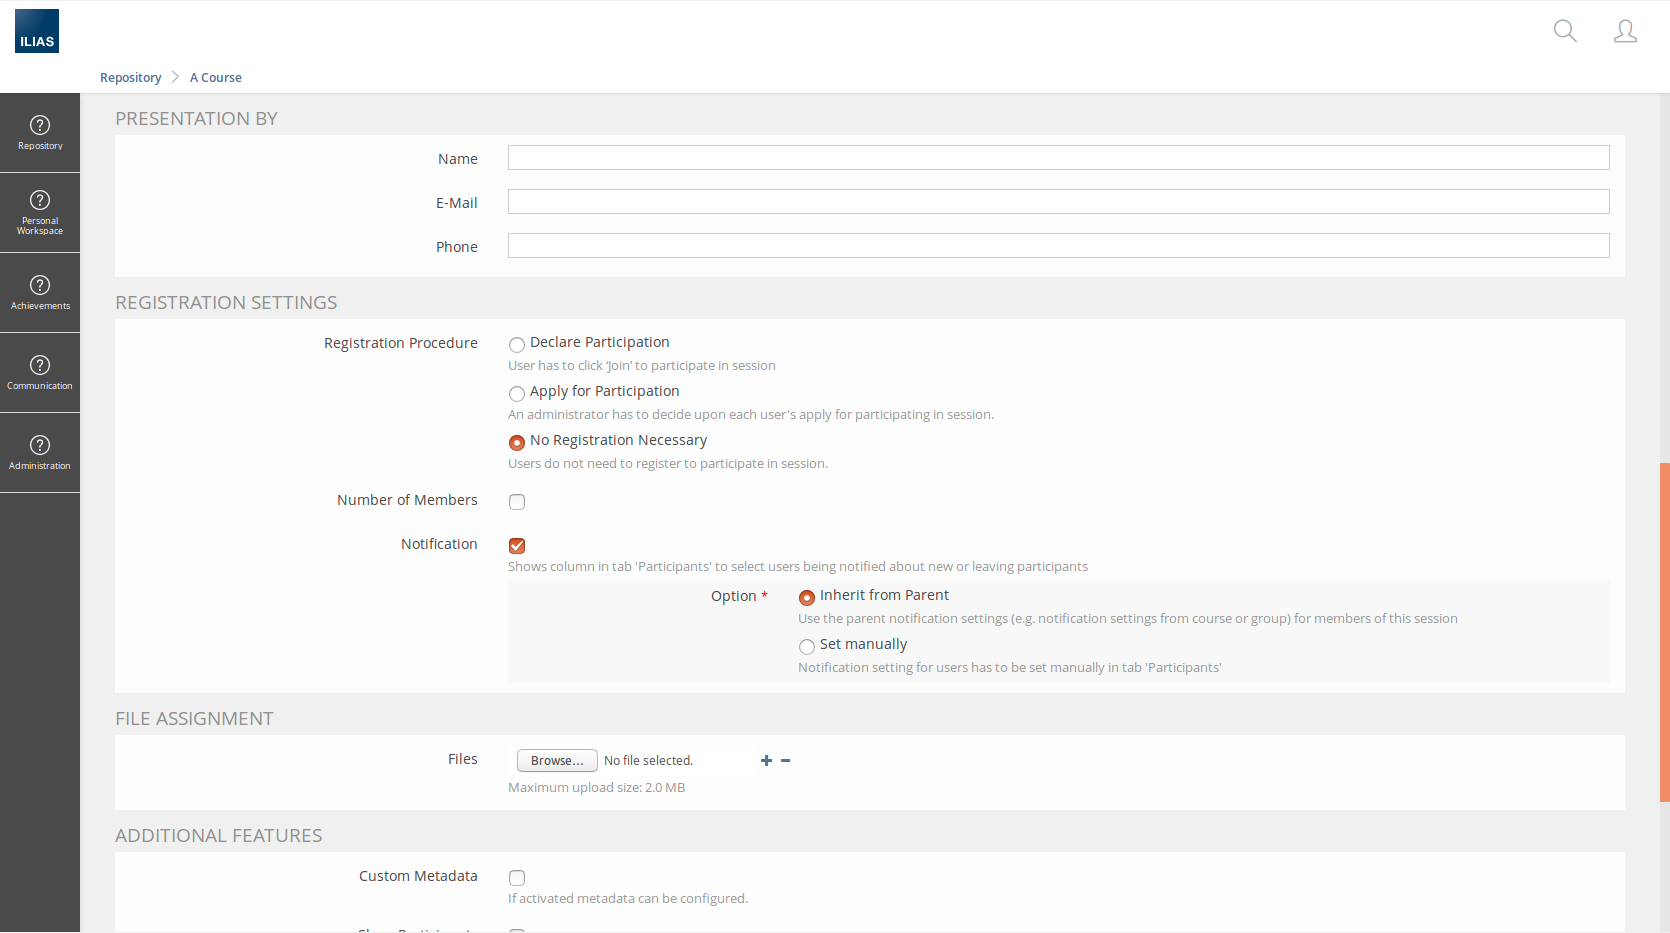The height and width of the screenshot is (933, 1670).
Task: Open A Course breadcrumb link
Action: [x=216, y=78]
